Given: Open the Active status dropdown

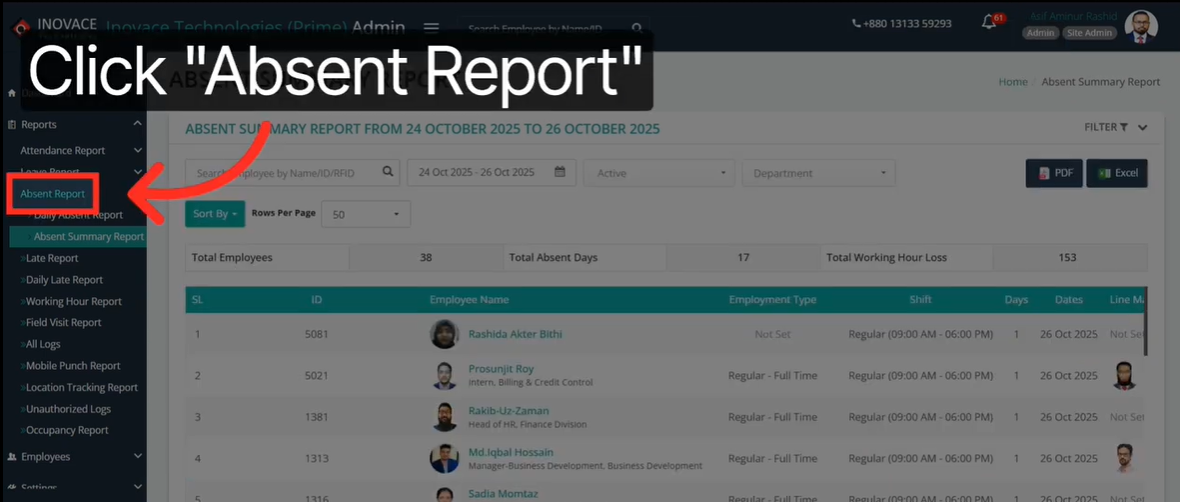Looking at the screenshot, I should (659, 173).
